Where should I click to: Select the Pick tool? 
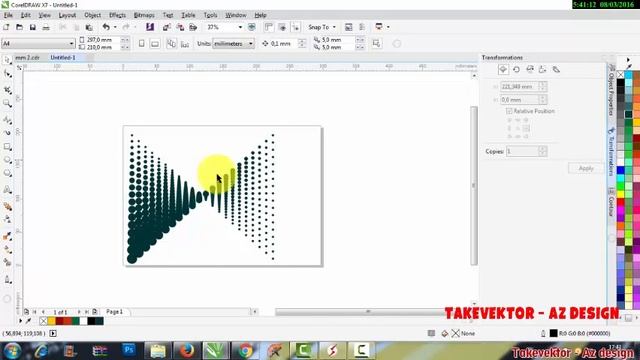coord(7,60)
